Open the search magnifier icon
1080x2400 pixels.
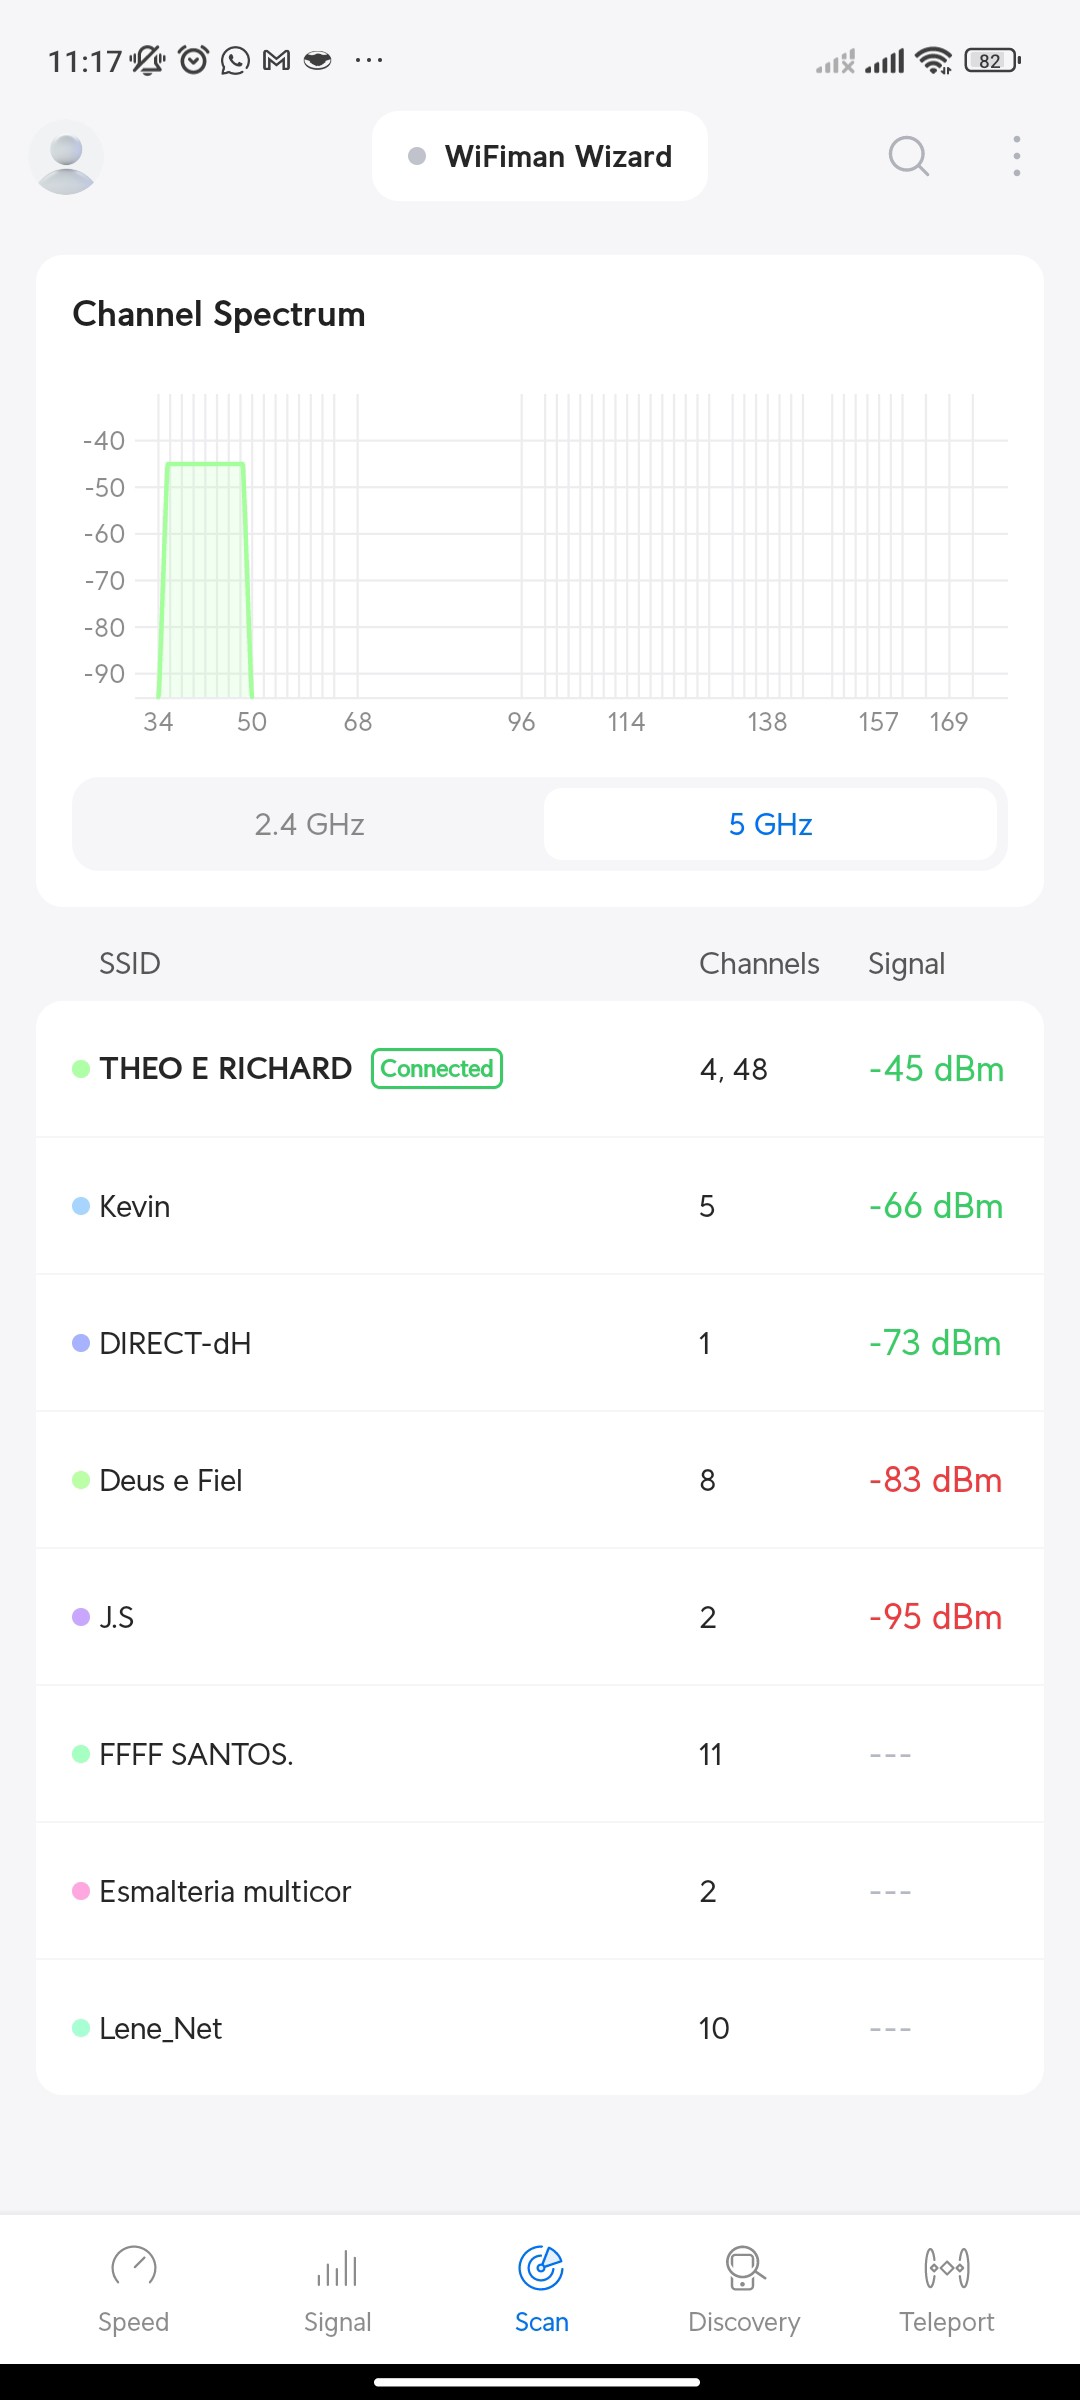(x=908, y=157)
